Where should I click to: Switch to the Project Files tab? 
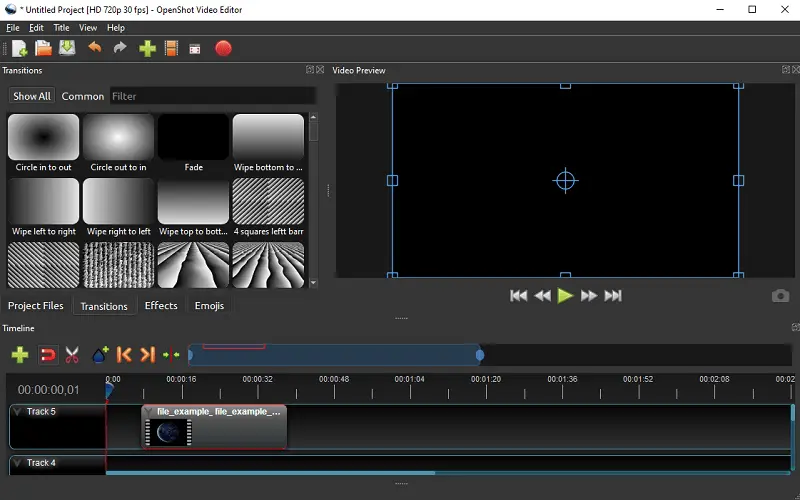click(36, 306)
